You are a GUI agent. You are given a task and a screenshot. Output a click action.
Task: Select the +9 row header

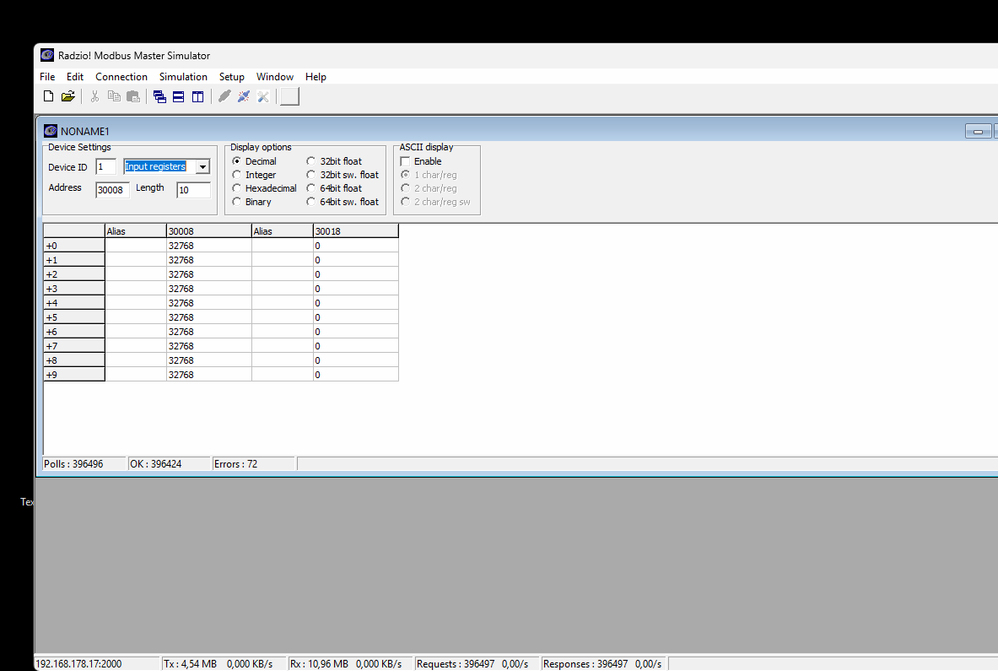coord(74,374)
